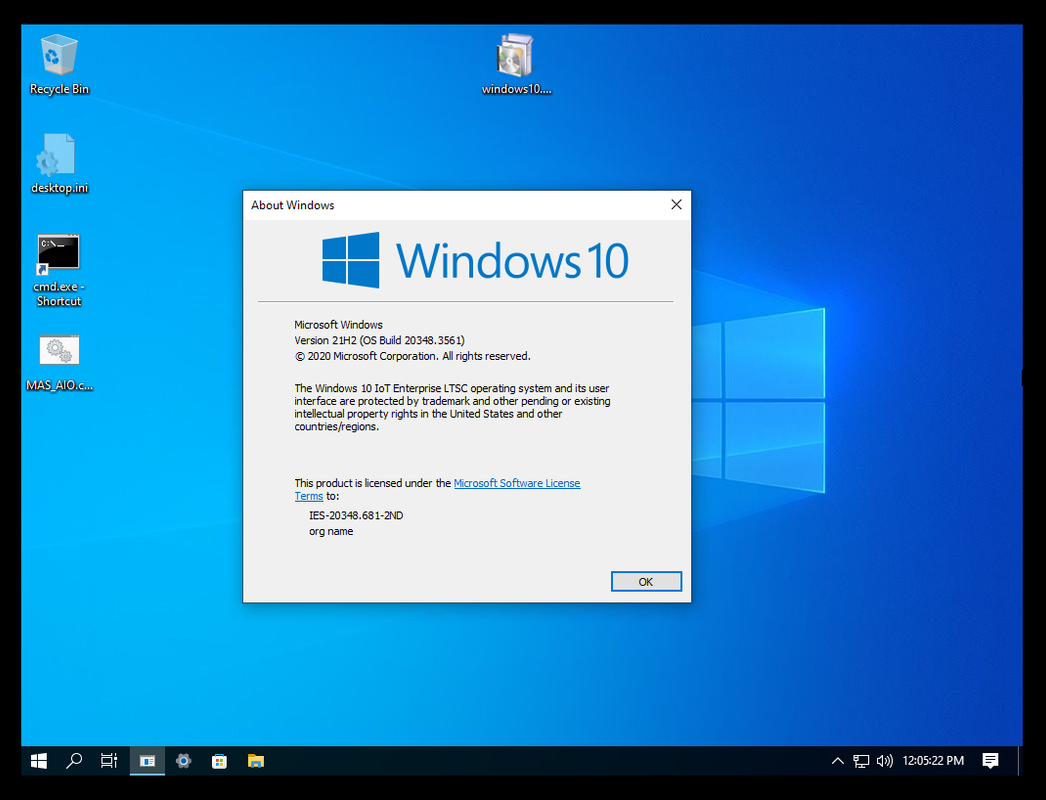Click the Show desktop sliver
Image resolution: width=1046 pixels, height=800 pixels.
tap(1020, 761)
